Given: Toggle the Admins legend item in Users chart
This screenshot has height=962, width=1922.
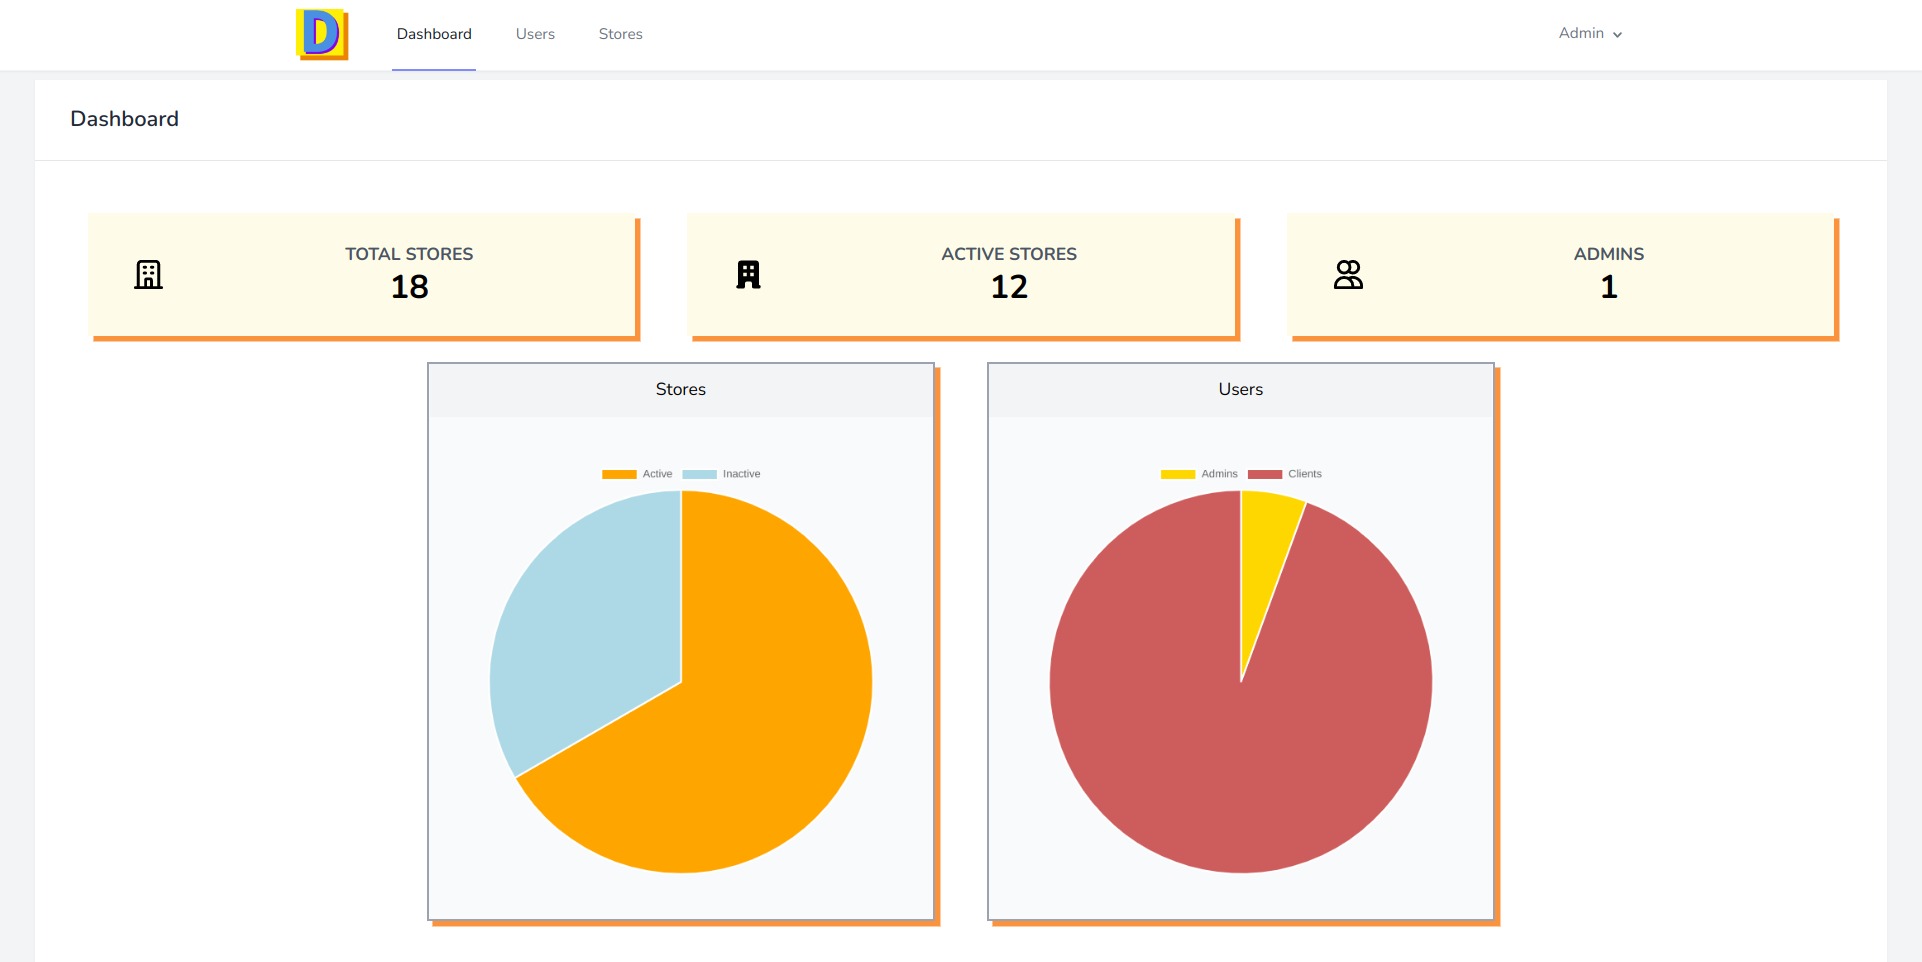Looking at the screenshot, I should tap(1199, 474).
